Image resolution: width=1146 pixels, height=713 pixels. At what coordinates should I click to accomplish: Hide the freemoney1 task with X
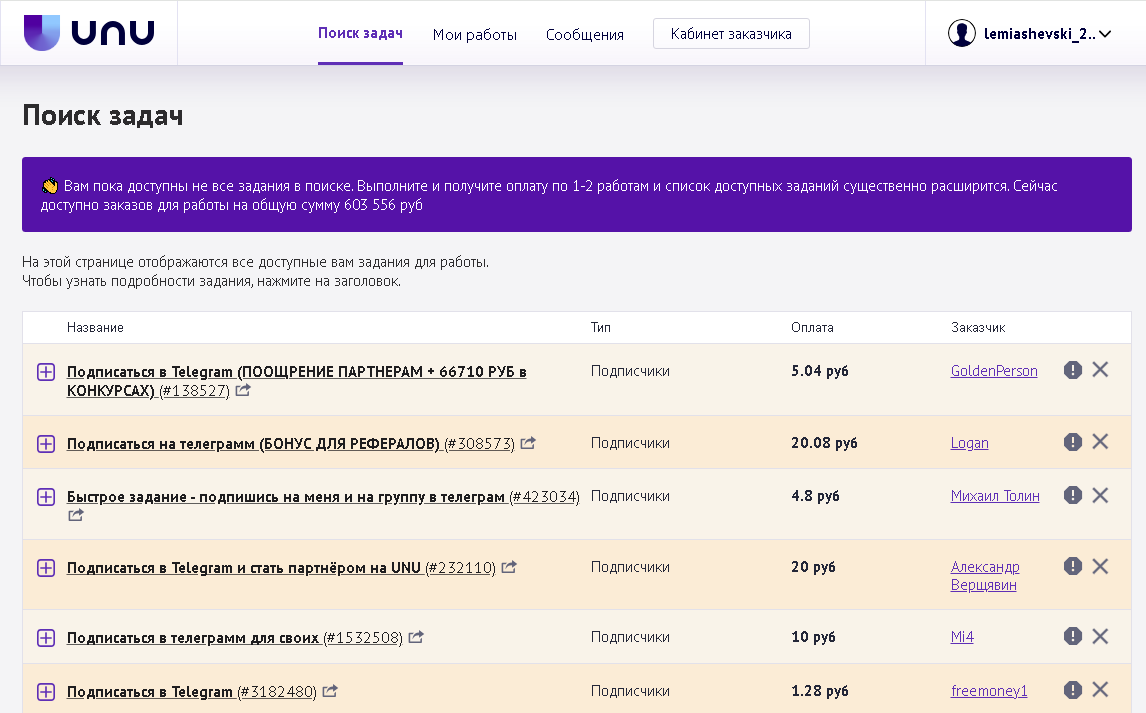(1100, 690)
